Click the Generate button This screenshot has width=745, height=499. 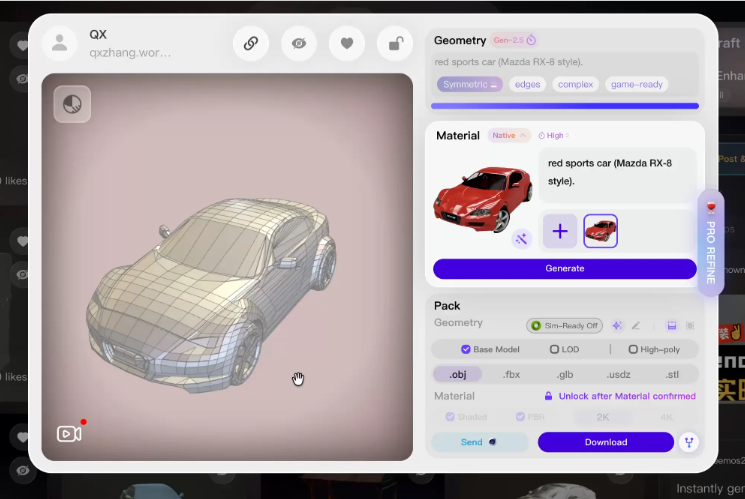[x=565, y=269]
